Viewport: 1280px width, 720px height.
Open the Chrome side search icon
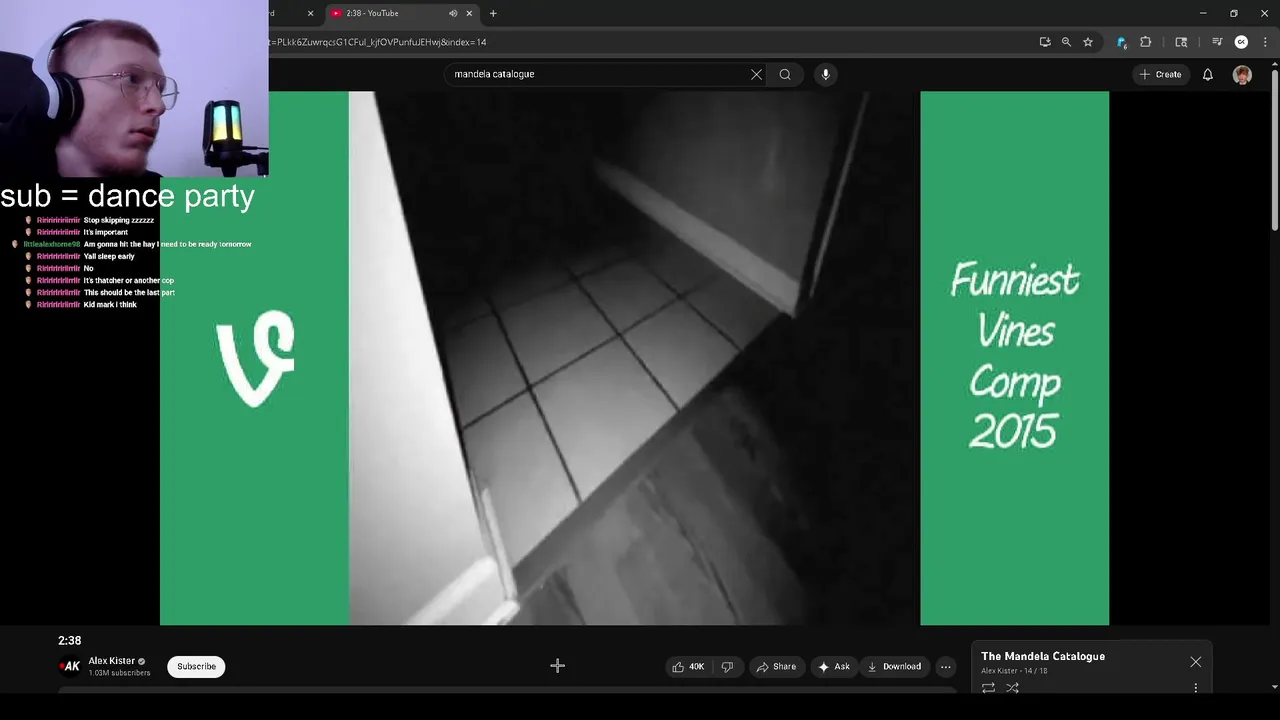click(1181, 42)
